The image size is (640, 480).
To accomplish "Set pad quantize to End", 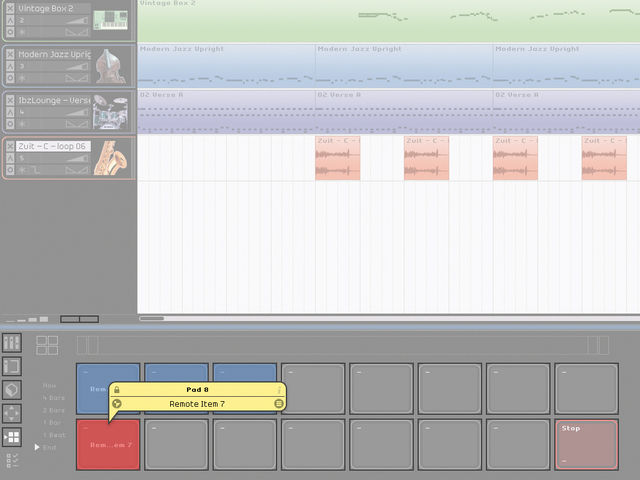I will 49,447.
